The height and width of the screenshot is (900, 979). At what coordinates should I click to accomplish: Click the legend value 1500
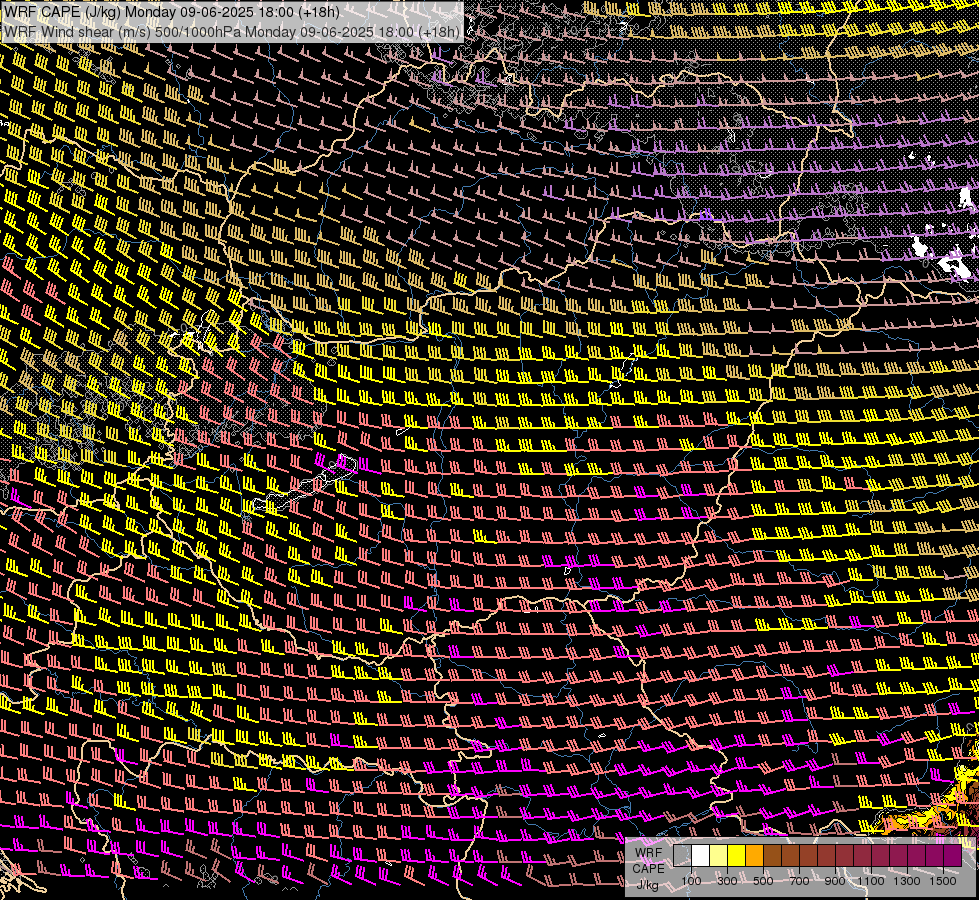(x=943, y=881)
